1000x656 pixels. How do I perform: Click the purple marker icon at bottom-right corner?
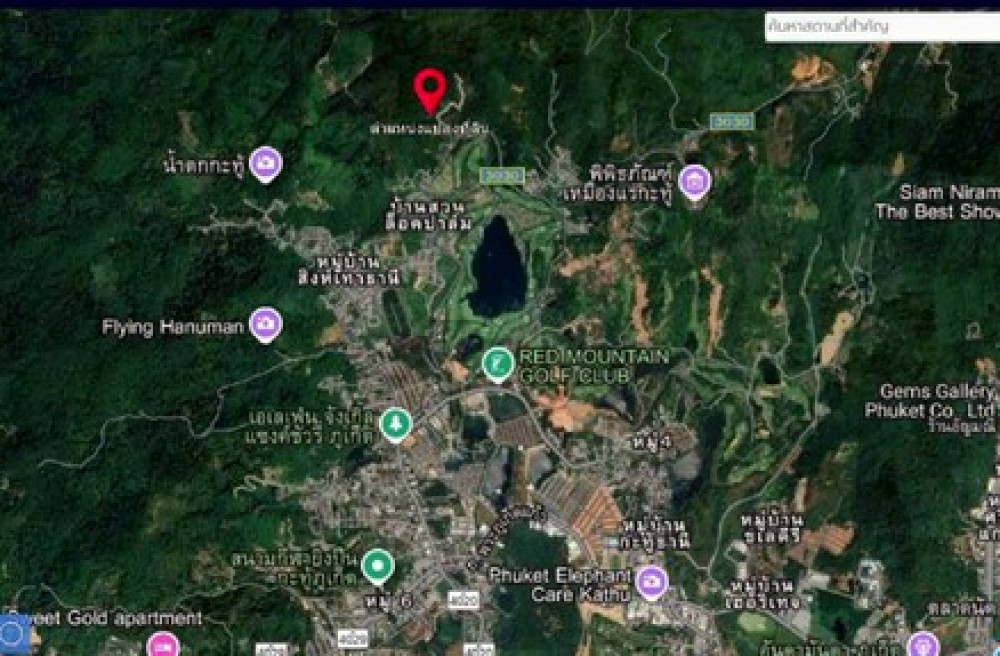[x=922, y=645]
